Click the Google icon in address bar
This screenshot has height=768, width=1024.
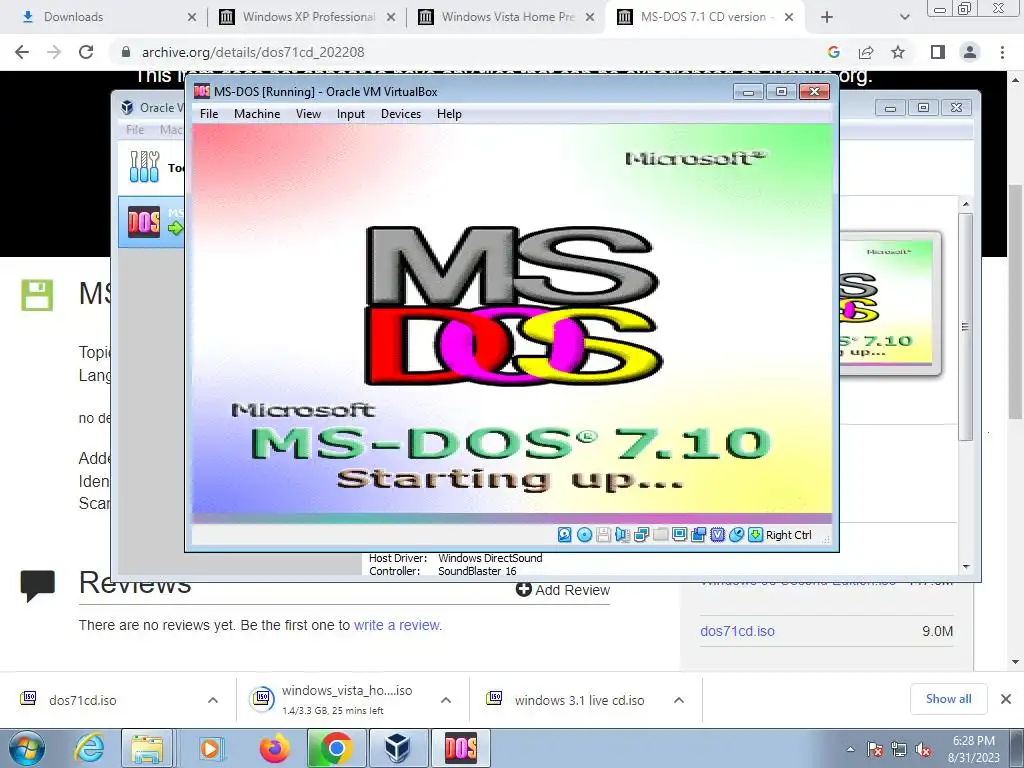833,52
